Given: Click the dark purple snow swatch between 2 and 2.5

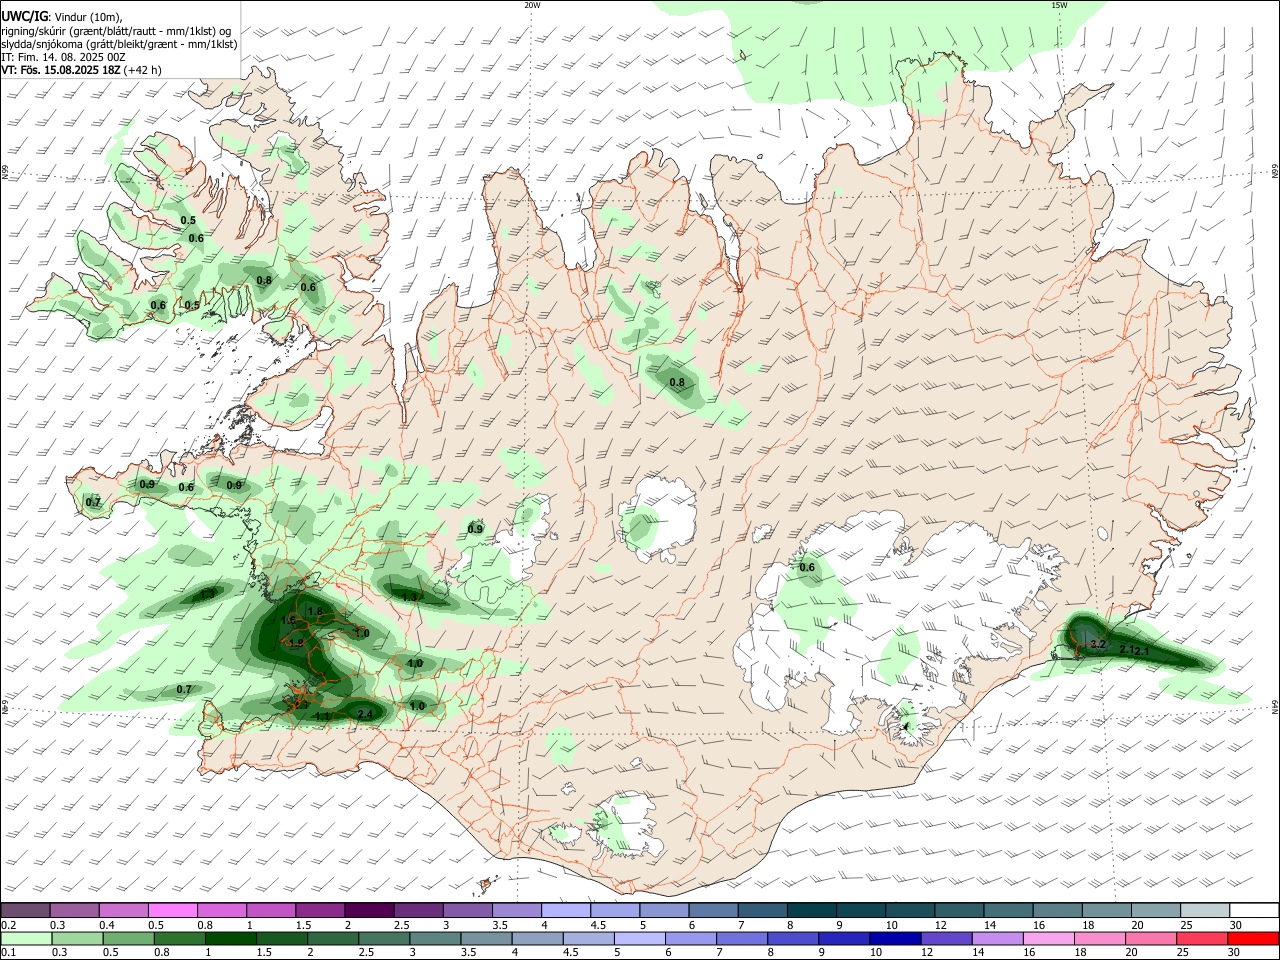Looking at the screenshot, I should coord(369,911).
